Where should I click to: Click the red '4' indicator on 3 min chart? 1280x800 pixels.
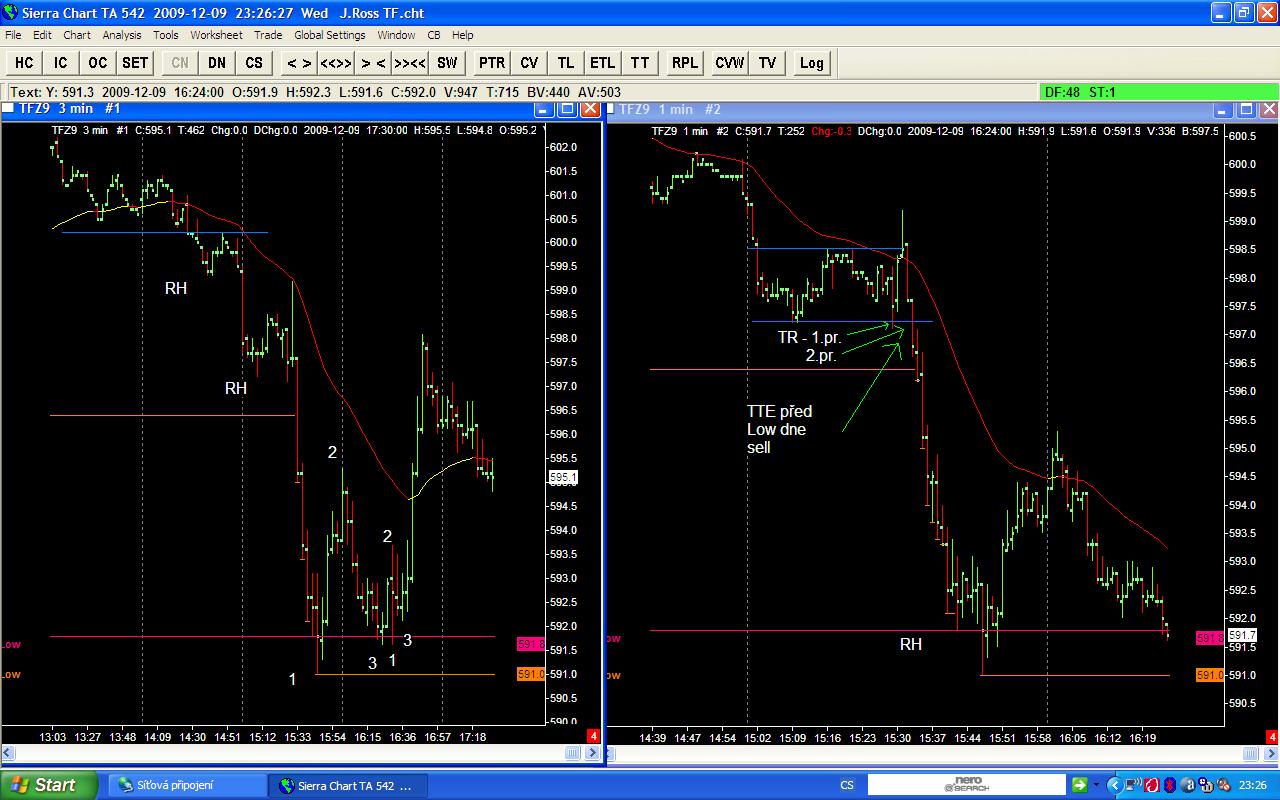(x=593, y=737)
